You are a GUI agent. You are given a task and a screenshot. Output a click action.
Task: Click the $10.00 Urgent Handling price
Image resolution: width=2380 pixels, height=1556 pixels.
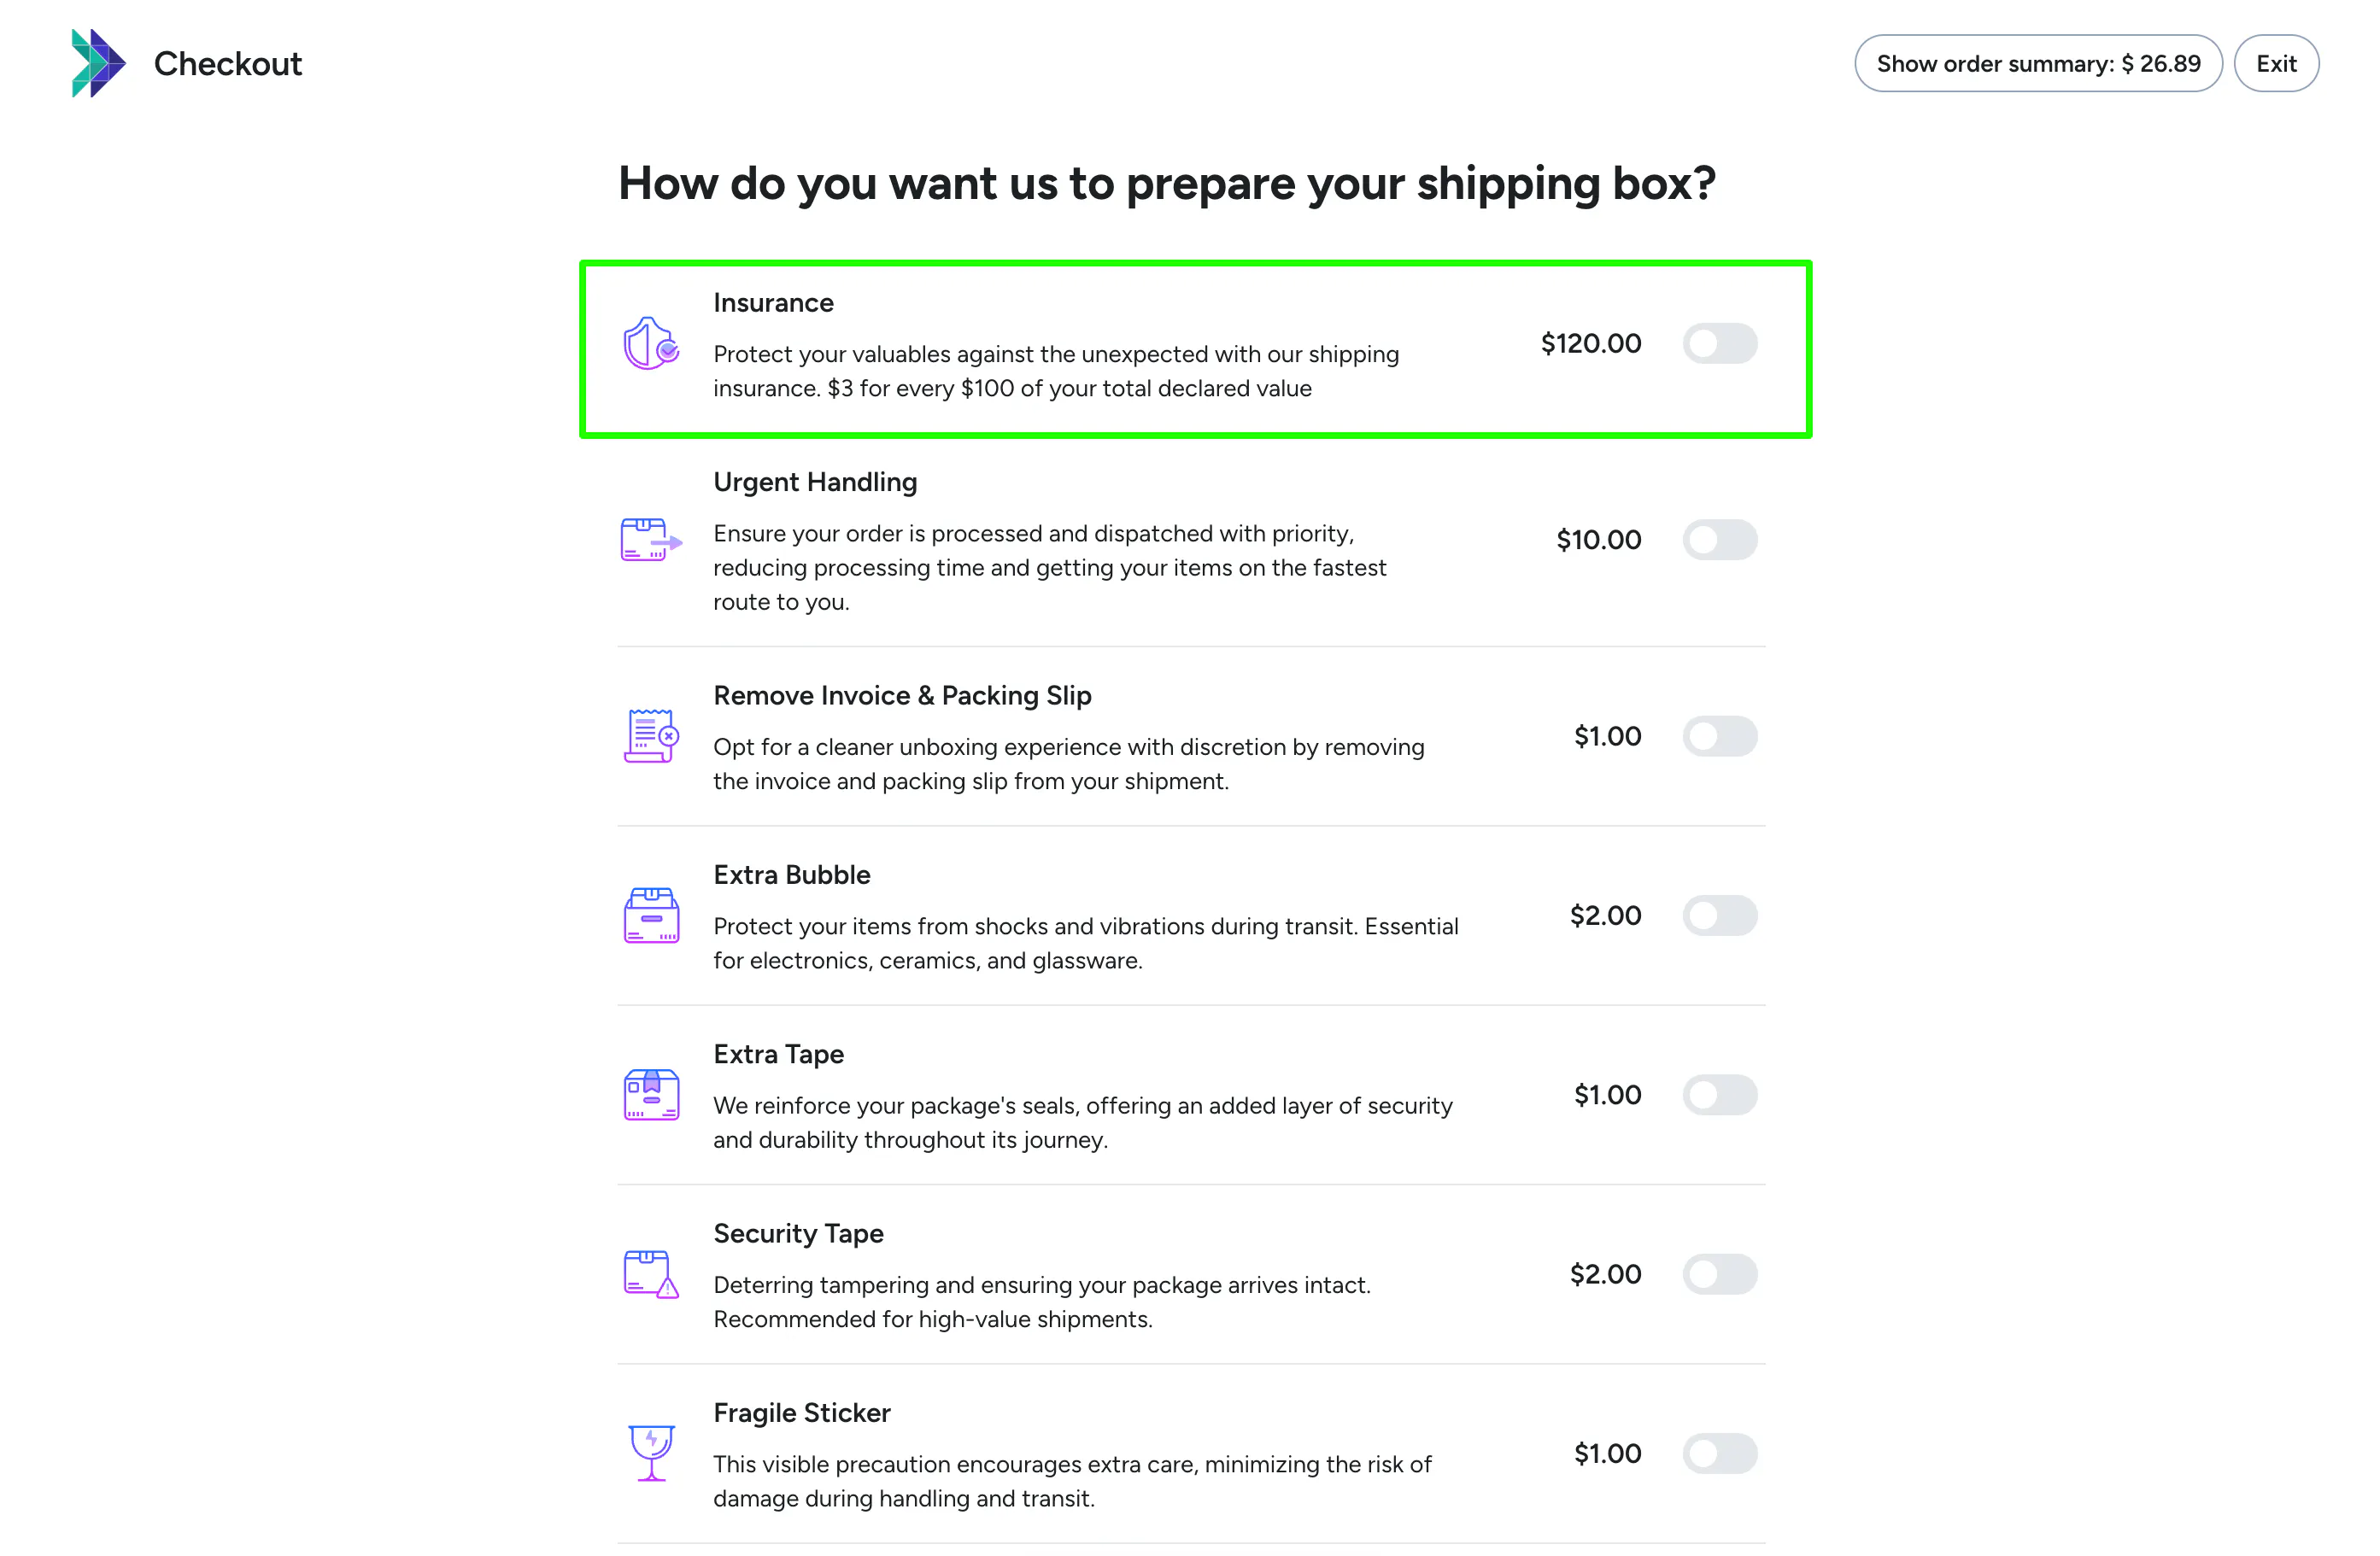tap(1598, 540)
